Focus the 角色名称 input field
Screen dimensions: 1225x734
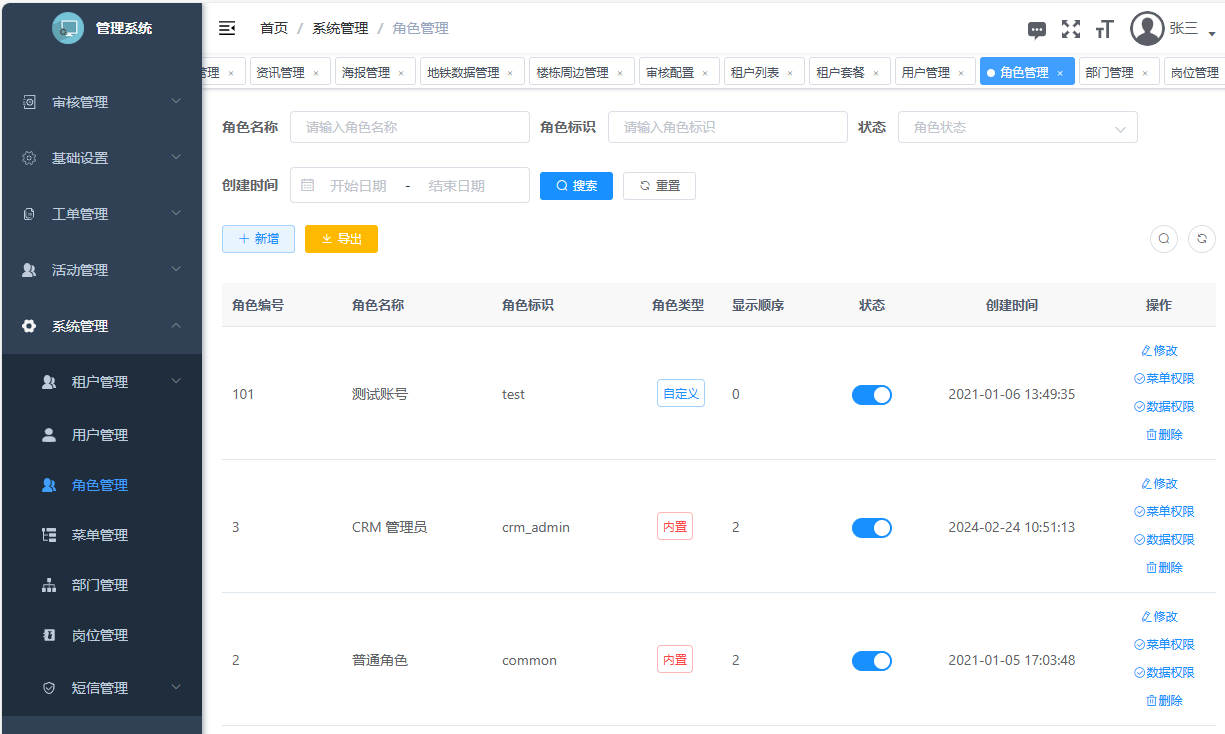(x=409, y=128)
